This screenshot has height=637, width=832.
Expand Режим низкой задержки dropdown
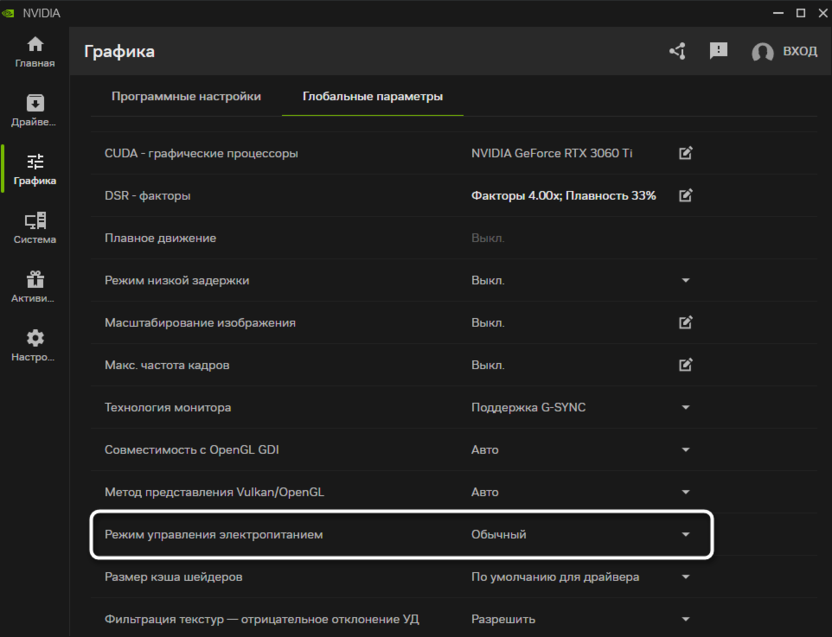click(685, 281)
